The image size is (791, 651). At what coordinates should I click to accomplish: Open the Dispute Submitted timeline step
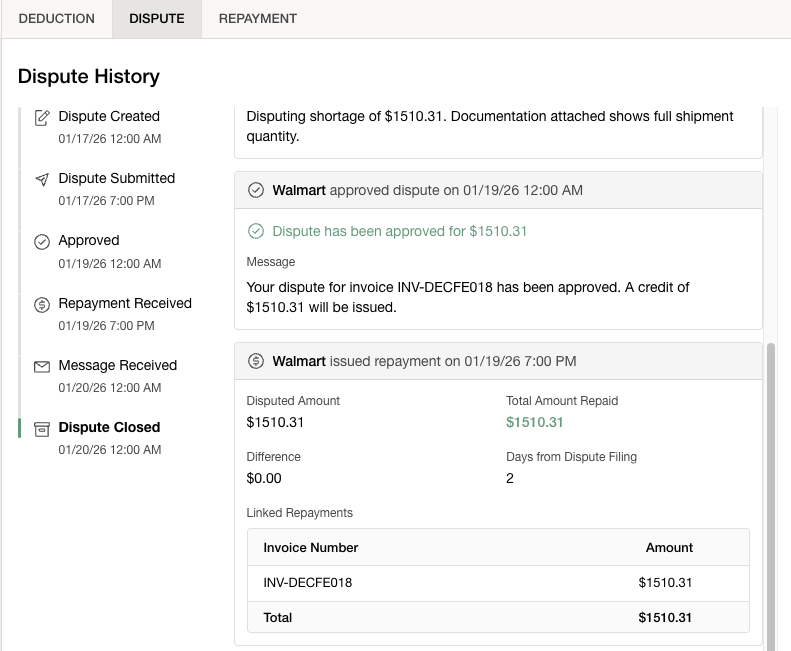(116, 179)
